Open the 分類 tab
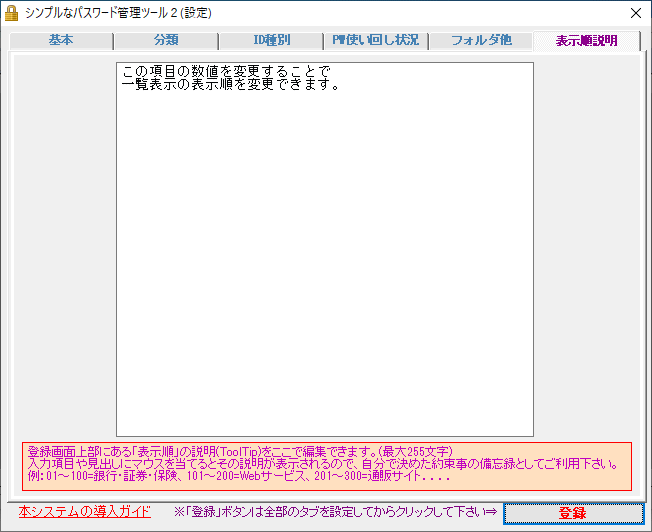Screen dimensions: 652x532 tap(166, 41)
